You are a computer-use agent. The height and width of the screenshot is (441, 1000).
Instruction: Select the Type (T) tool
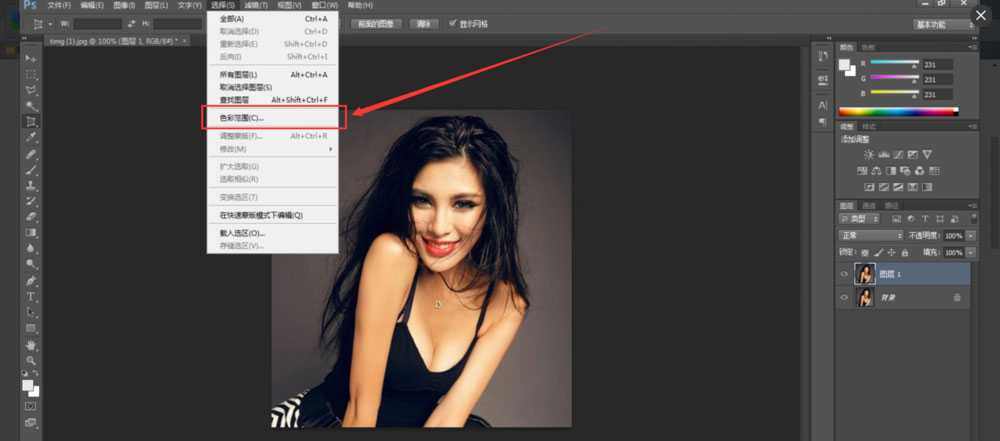coord(31,297)
